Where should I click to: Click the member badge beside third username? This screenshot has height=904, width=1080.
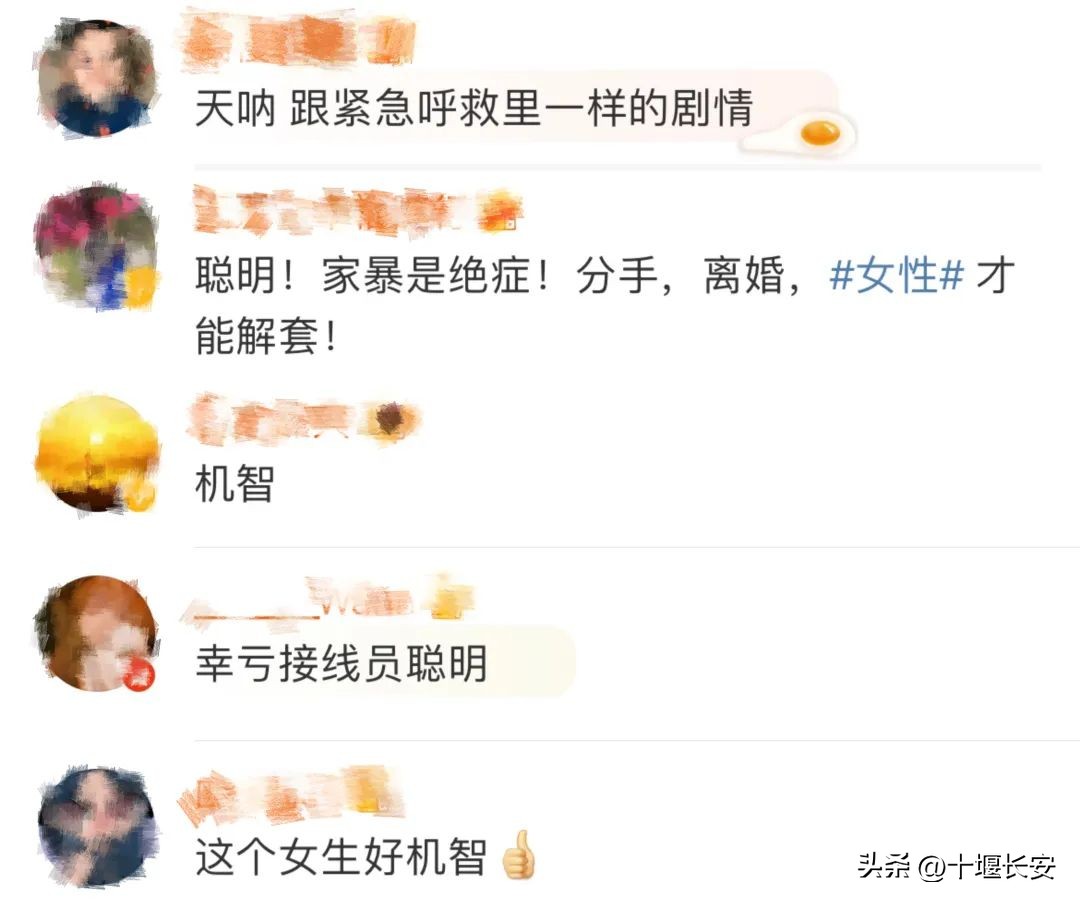(x=394, y=420)
